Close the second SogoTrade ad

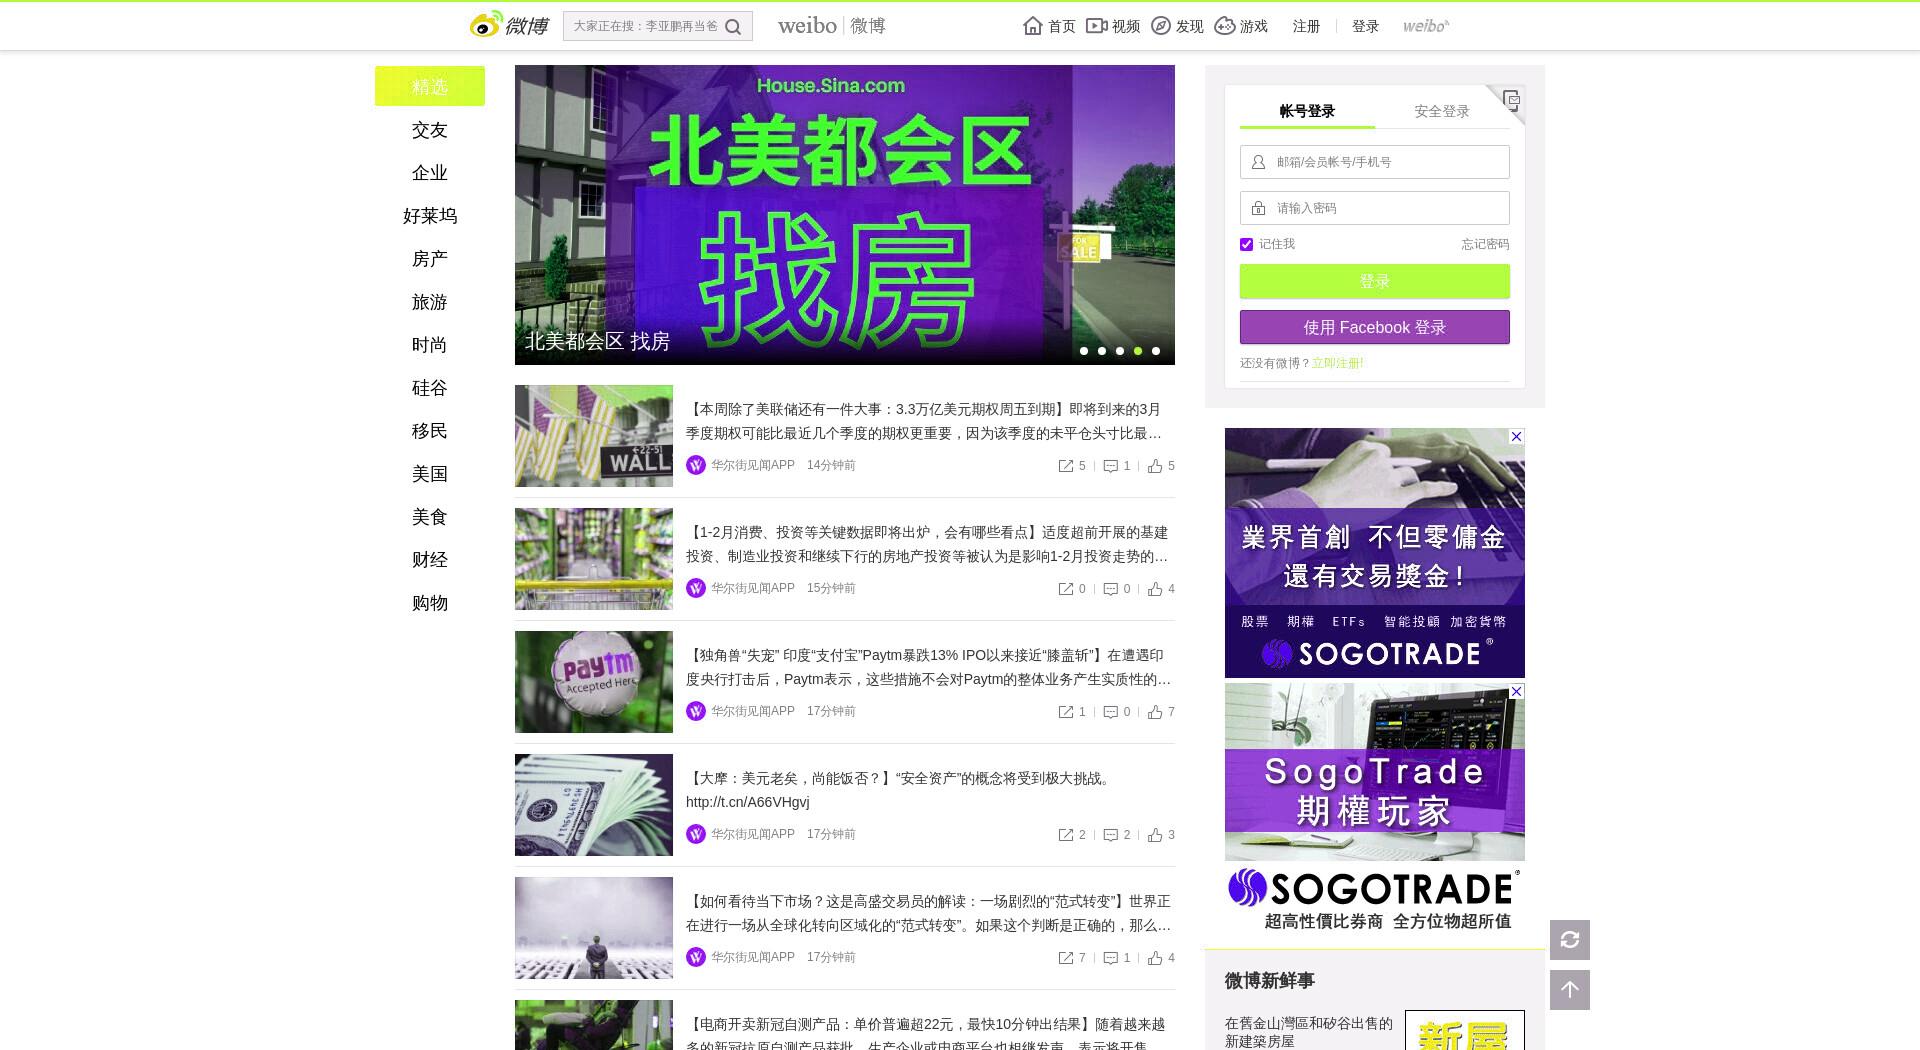(1516, 691)
